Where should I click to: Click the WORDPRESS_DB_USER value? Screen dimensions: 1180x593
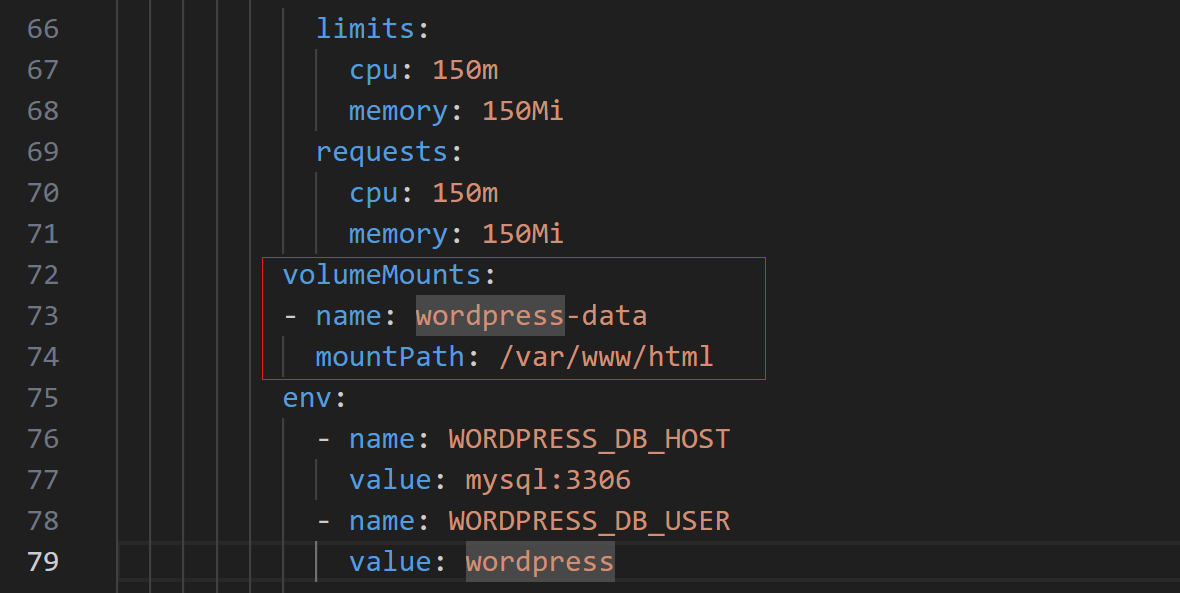(589, 522)
